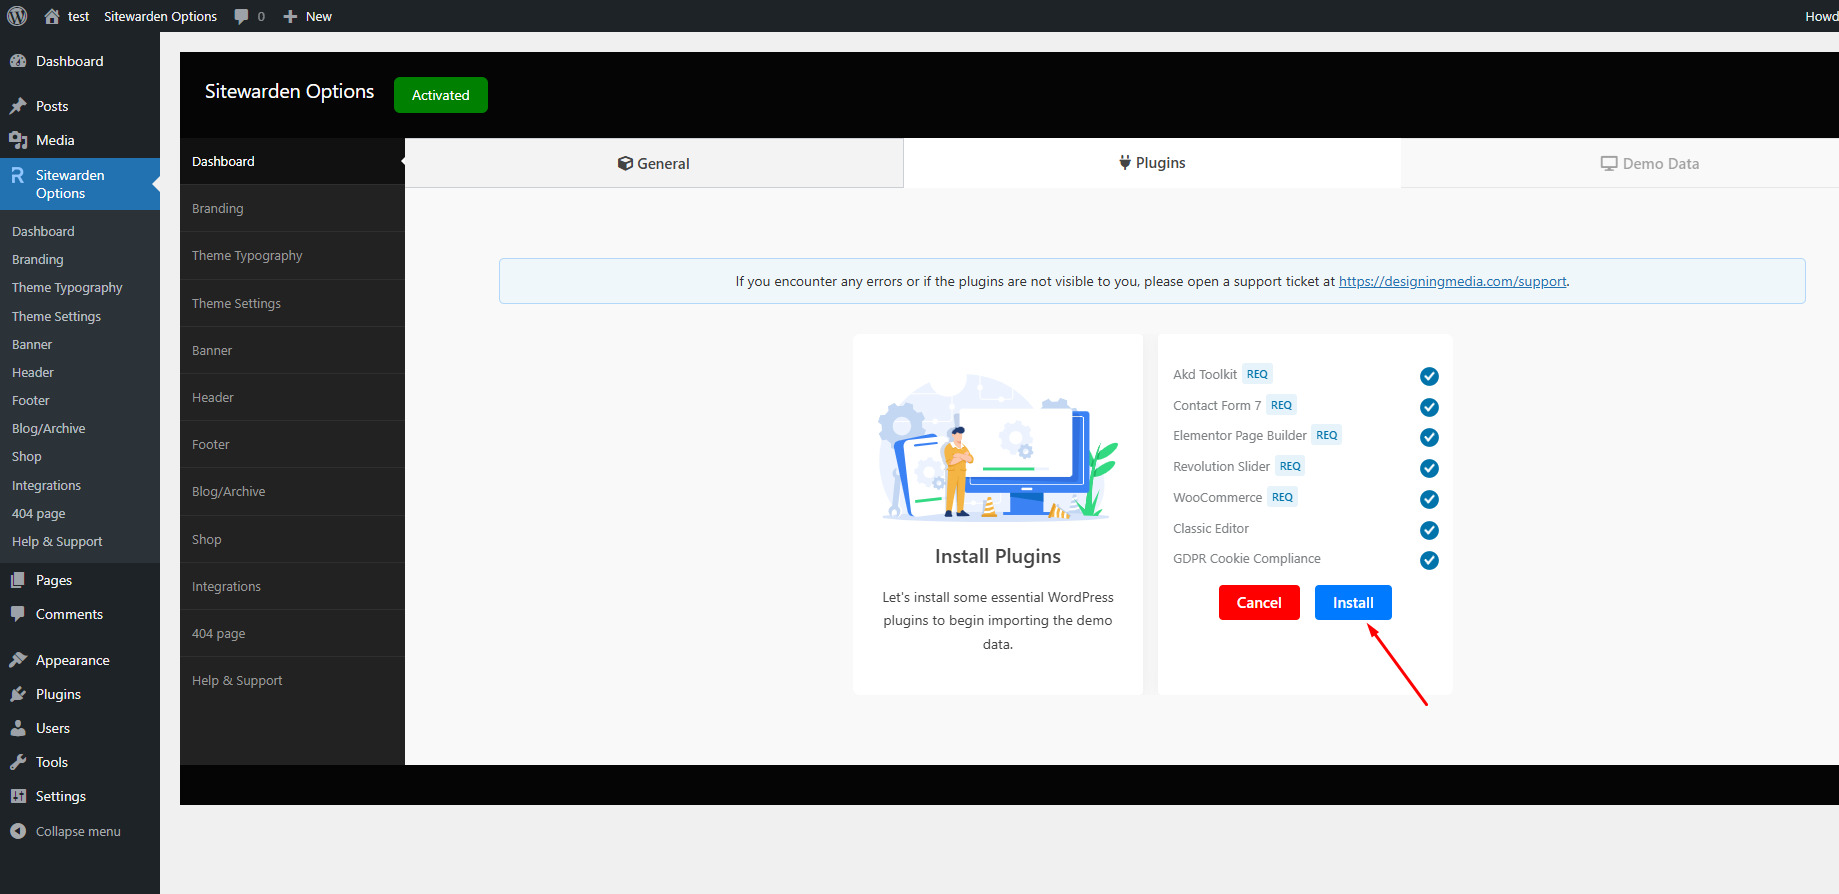Select Header in the black options menu
This screenshot has width=1839, height=894.
292,397
